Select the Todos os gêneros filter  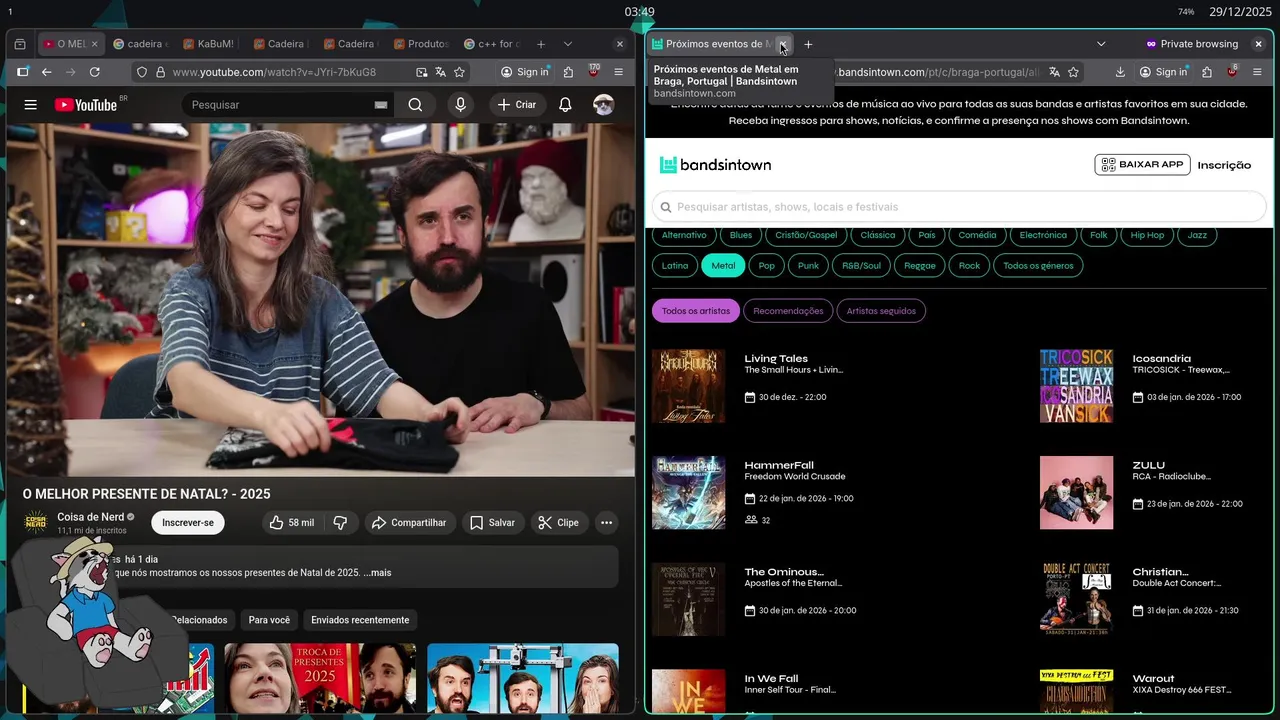click(1038, 265)
